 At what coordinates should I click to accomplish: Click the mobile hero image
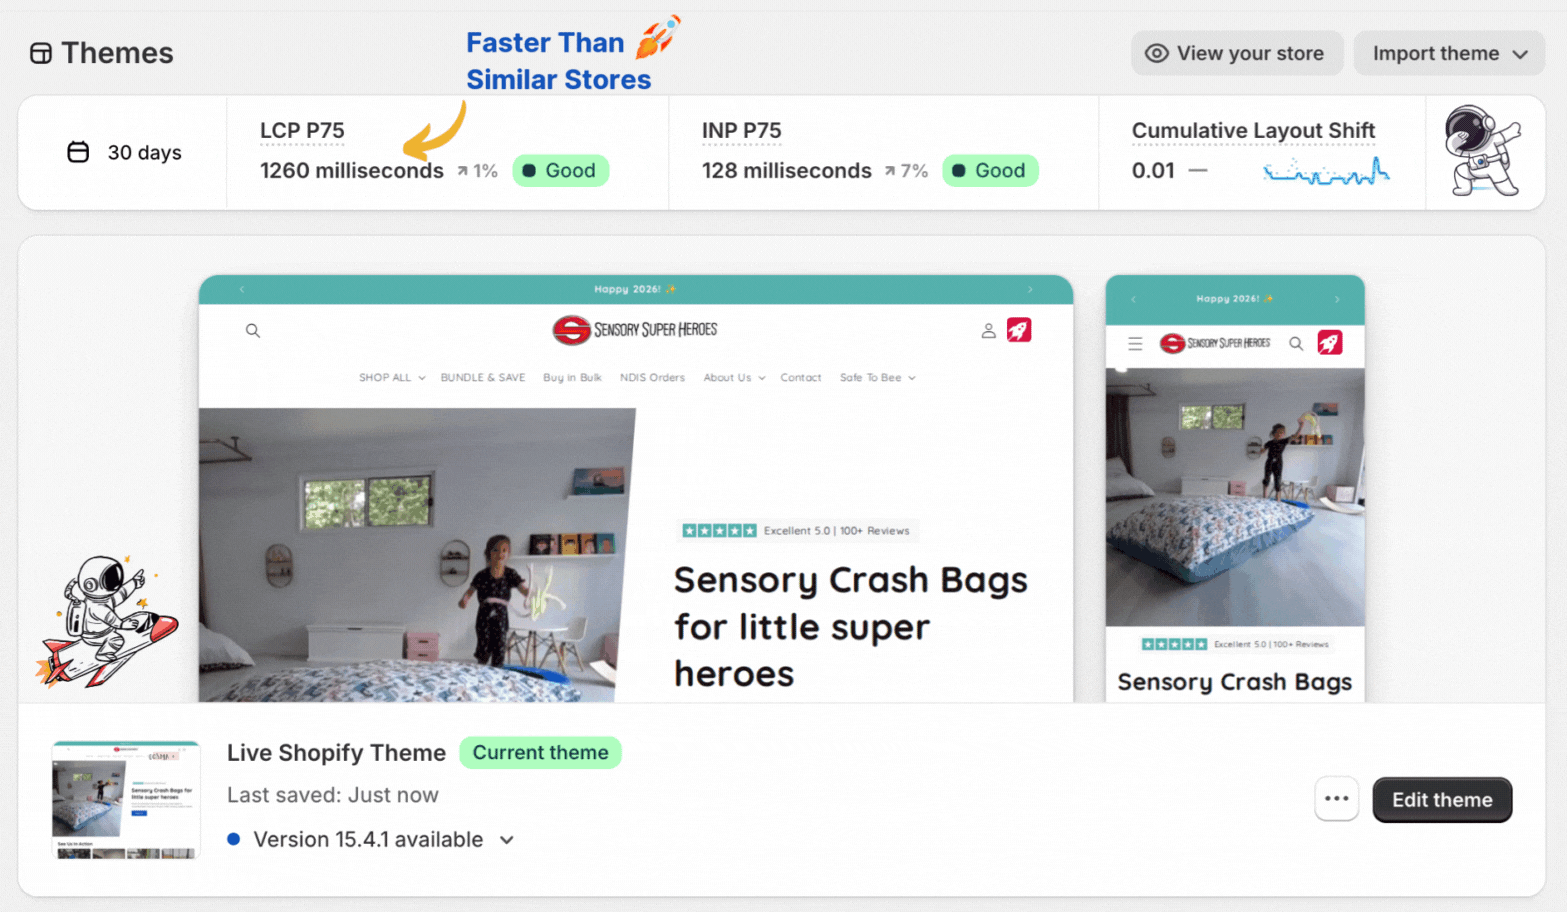pyautogui.click(x=1235, y=497)
